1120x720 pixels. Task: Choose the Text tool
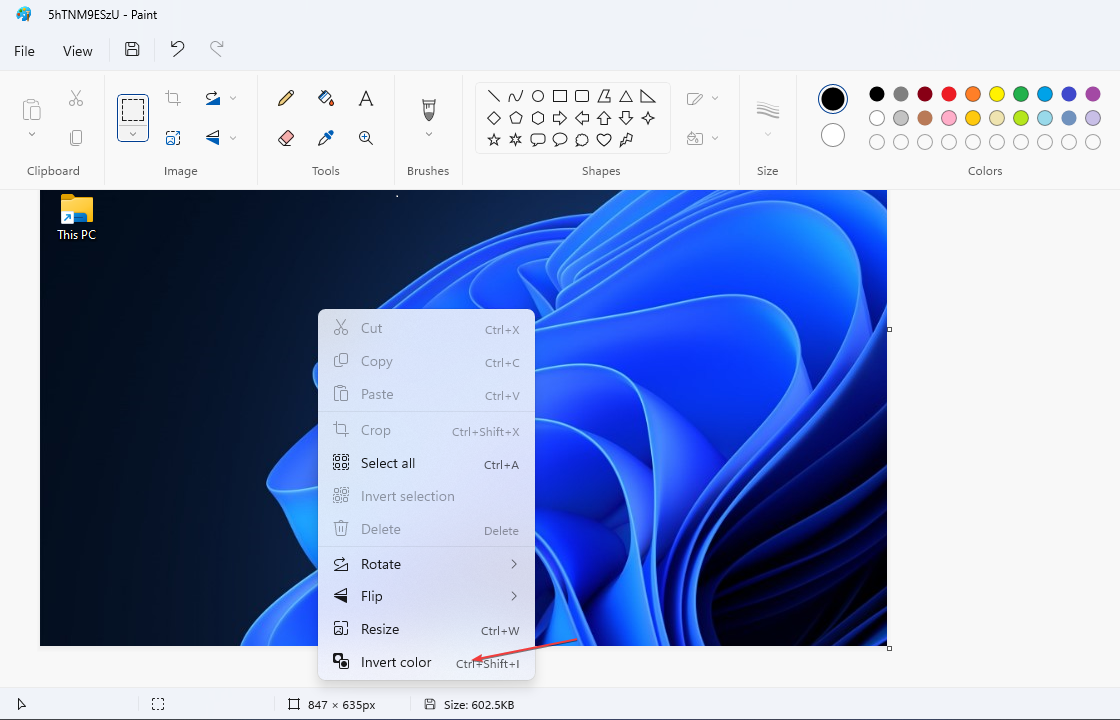[x=366, y=98]
